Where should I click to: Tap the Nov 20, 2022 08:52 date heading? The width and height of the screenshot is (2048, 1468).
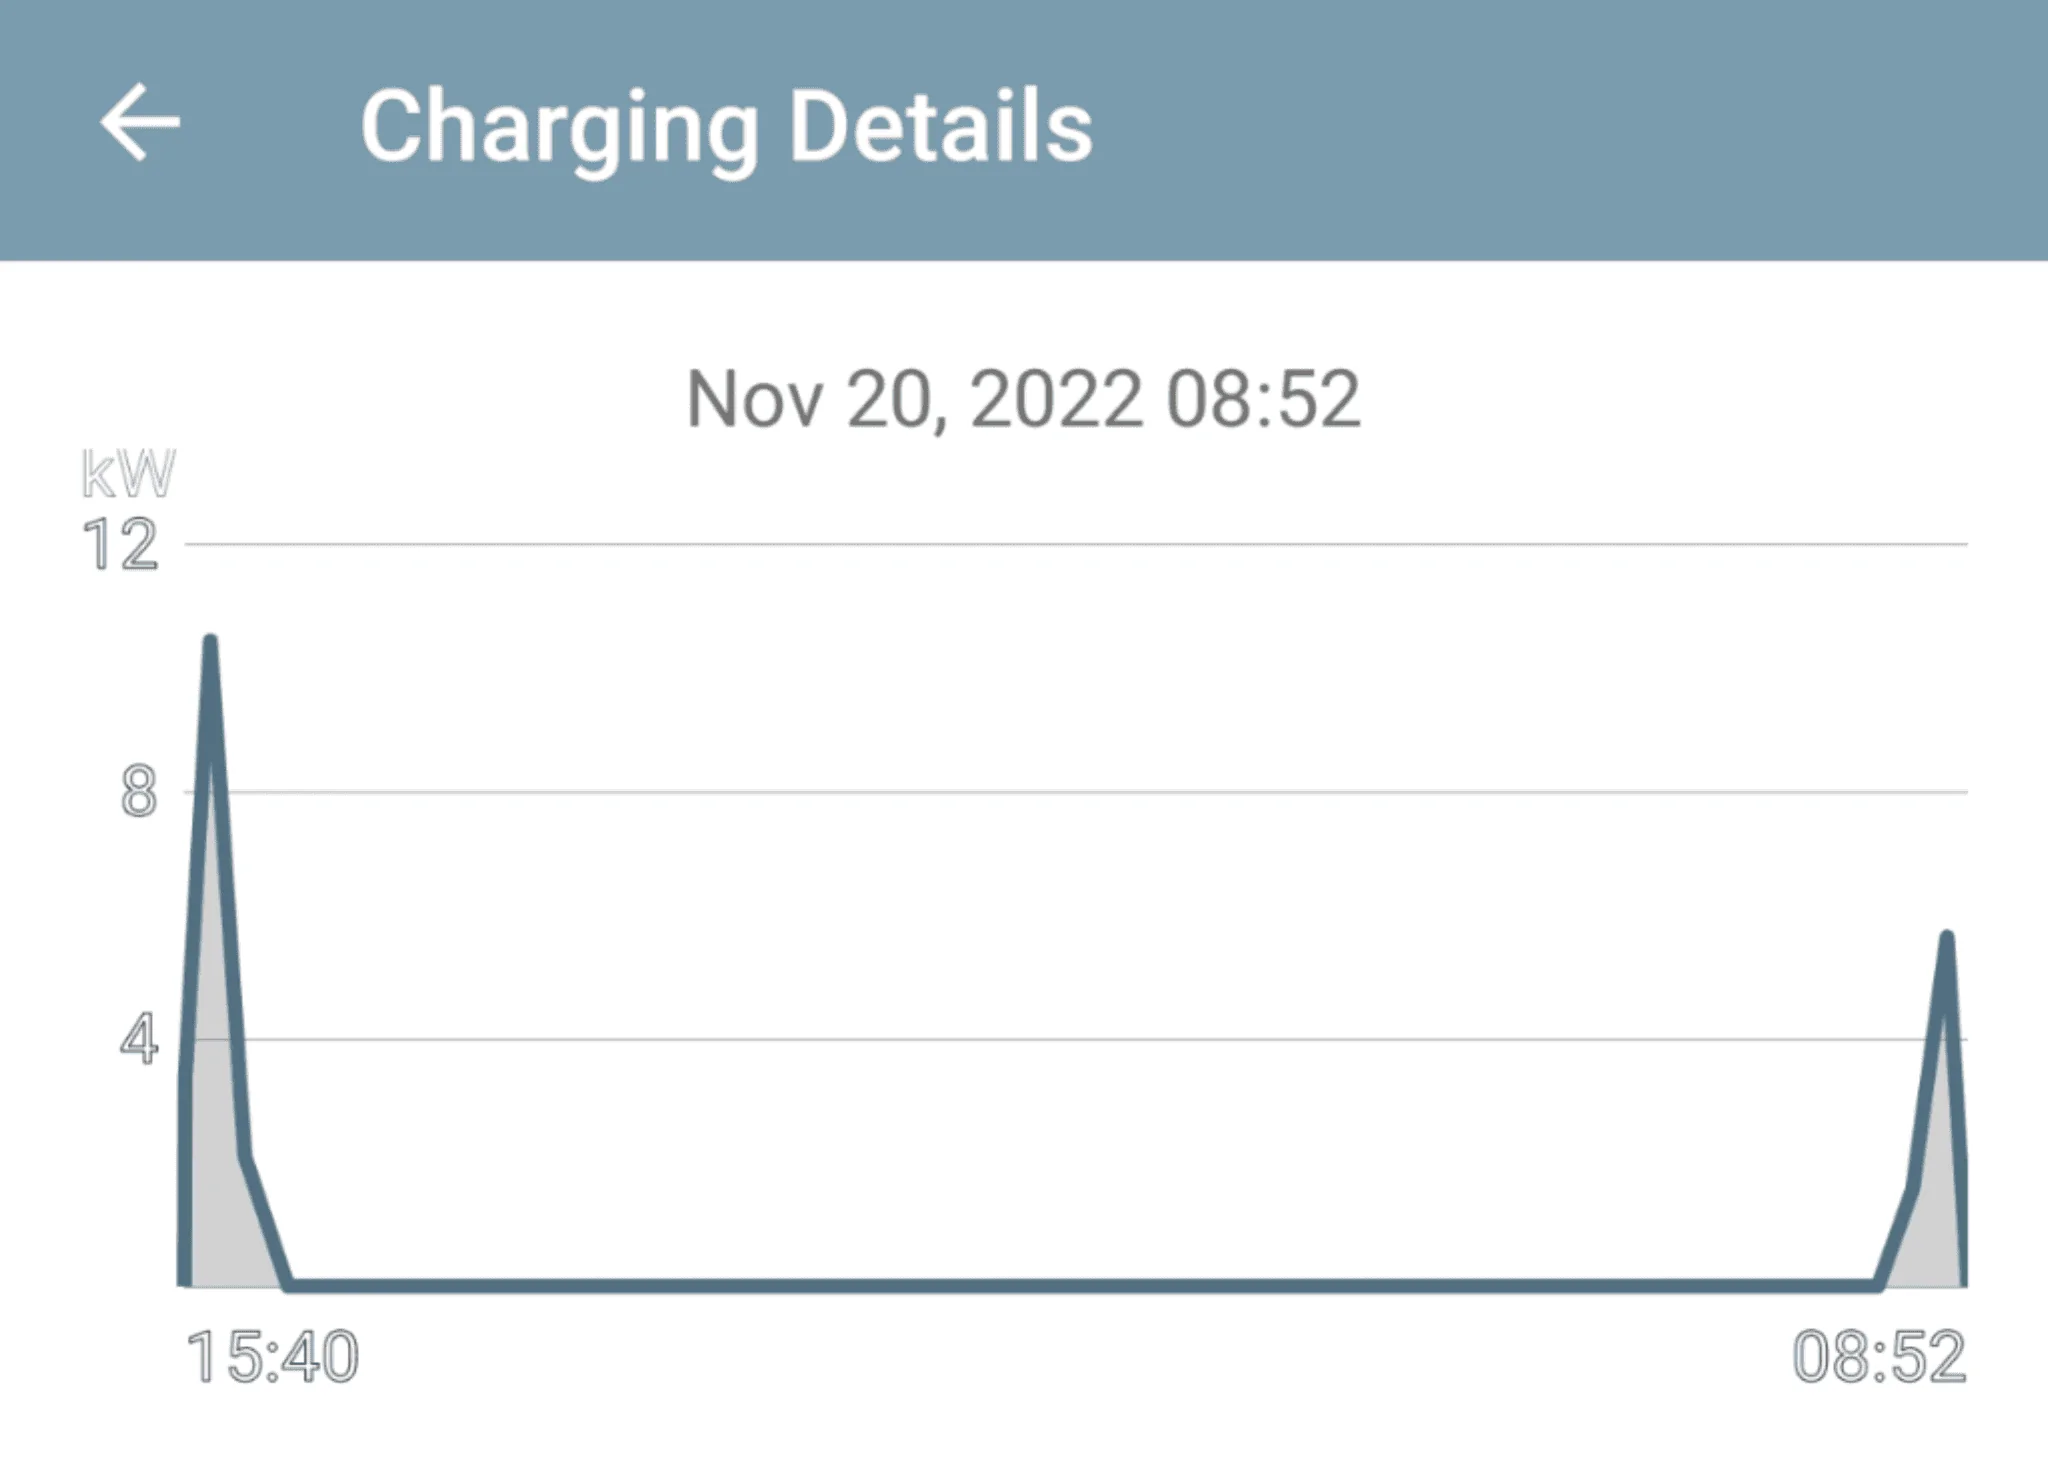point(1023,399)
